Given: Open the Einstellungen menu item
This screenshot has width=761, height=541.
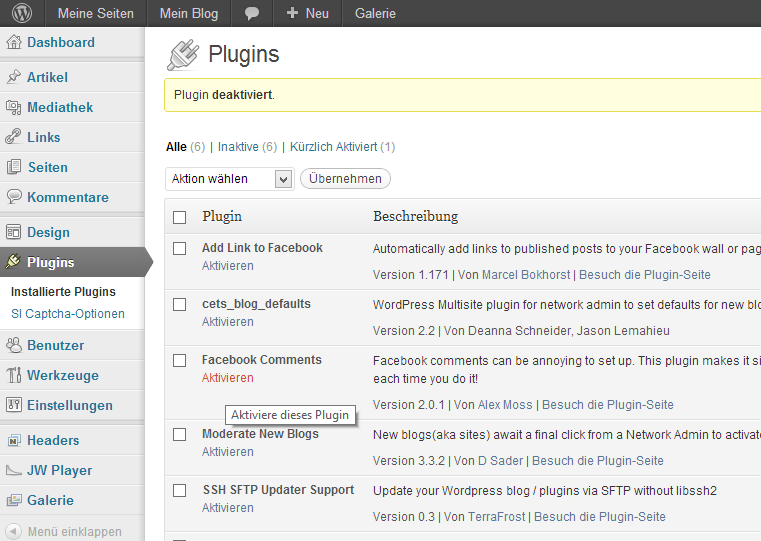Looking at the screenshot, I should coord(69,406).
